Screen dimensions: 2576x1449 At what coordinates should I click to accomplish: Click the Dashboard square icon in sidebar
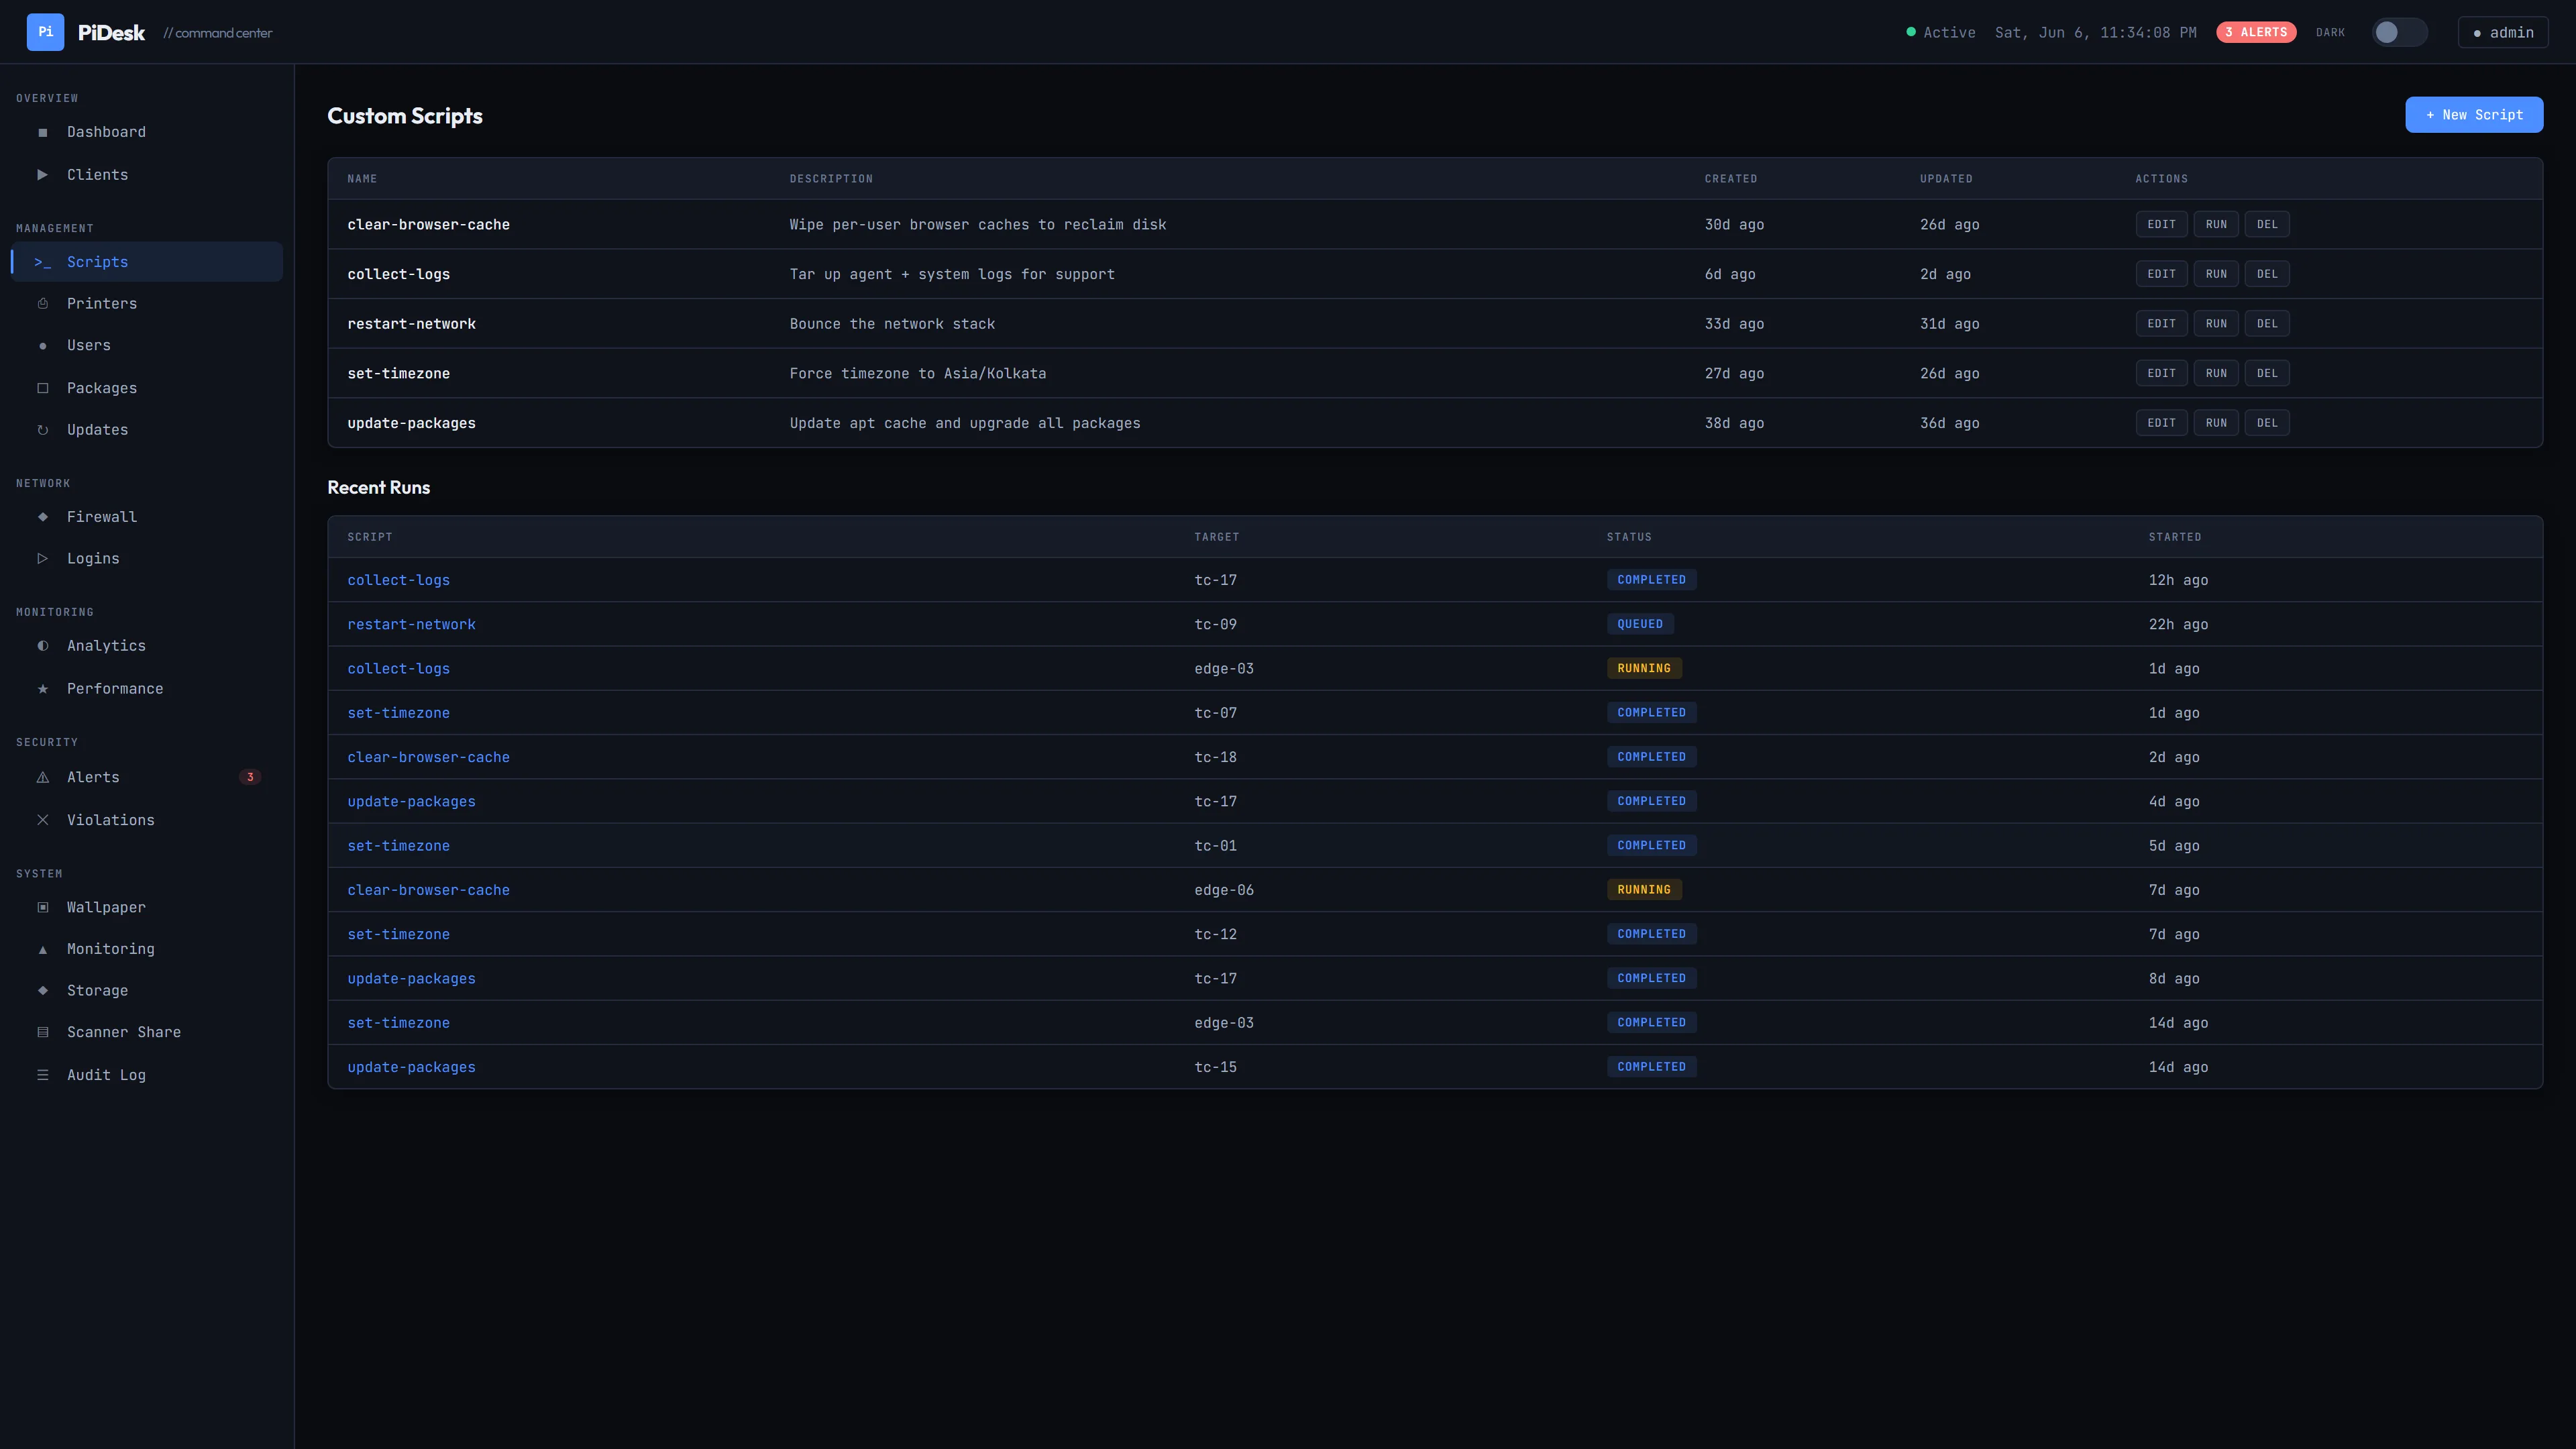point(42,132)
